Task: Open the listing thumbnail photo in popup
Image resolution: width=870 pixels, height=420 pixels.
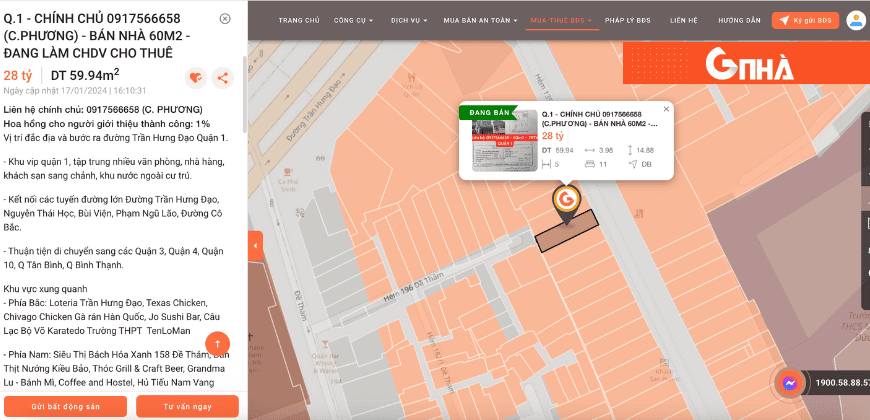Action: [x=504, y=140]
